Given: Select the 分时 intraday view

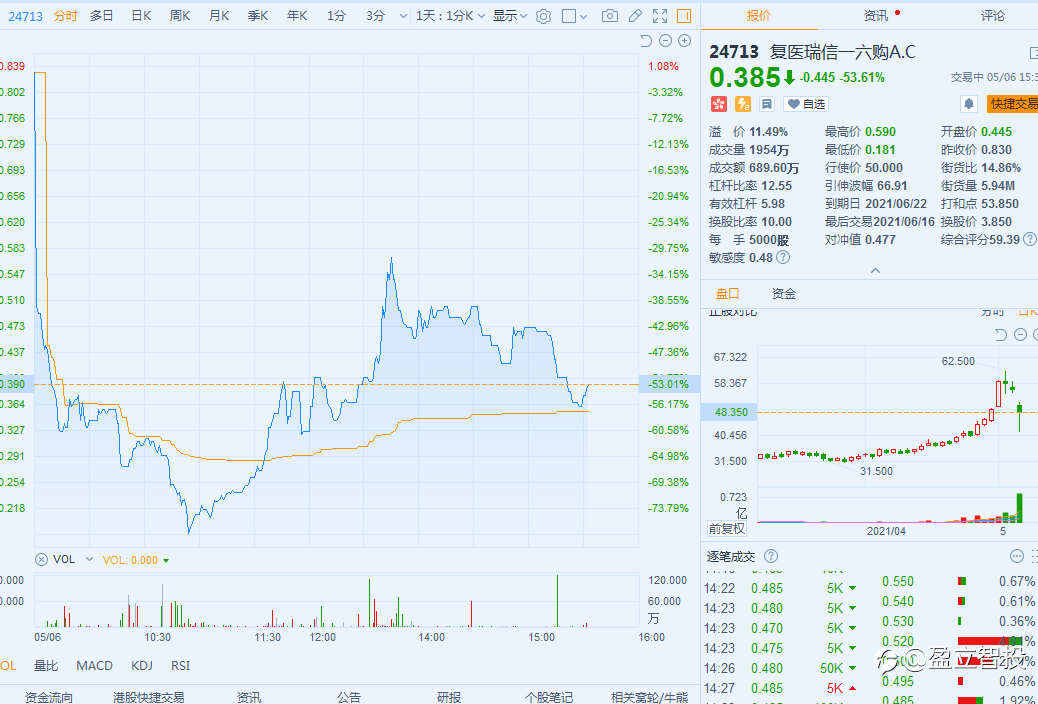Looking at the screenshot, I should 66,16.
